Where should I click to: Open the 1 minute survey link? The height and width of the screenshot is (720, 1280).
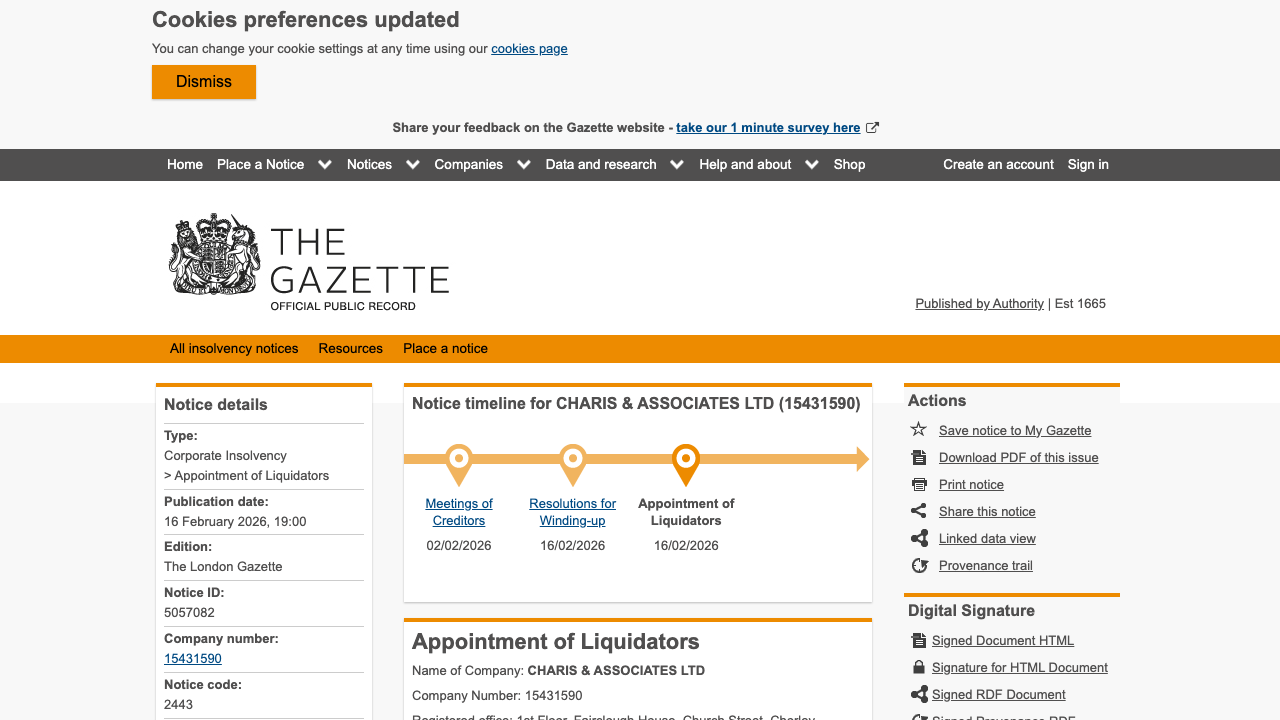[x=768, y=128]
